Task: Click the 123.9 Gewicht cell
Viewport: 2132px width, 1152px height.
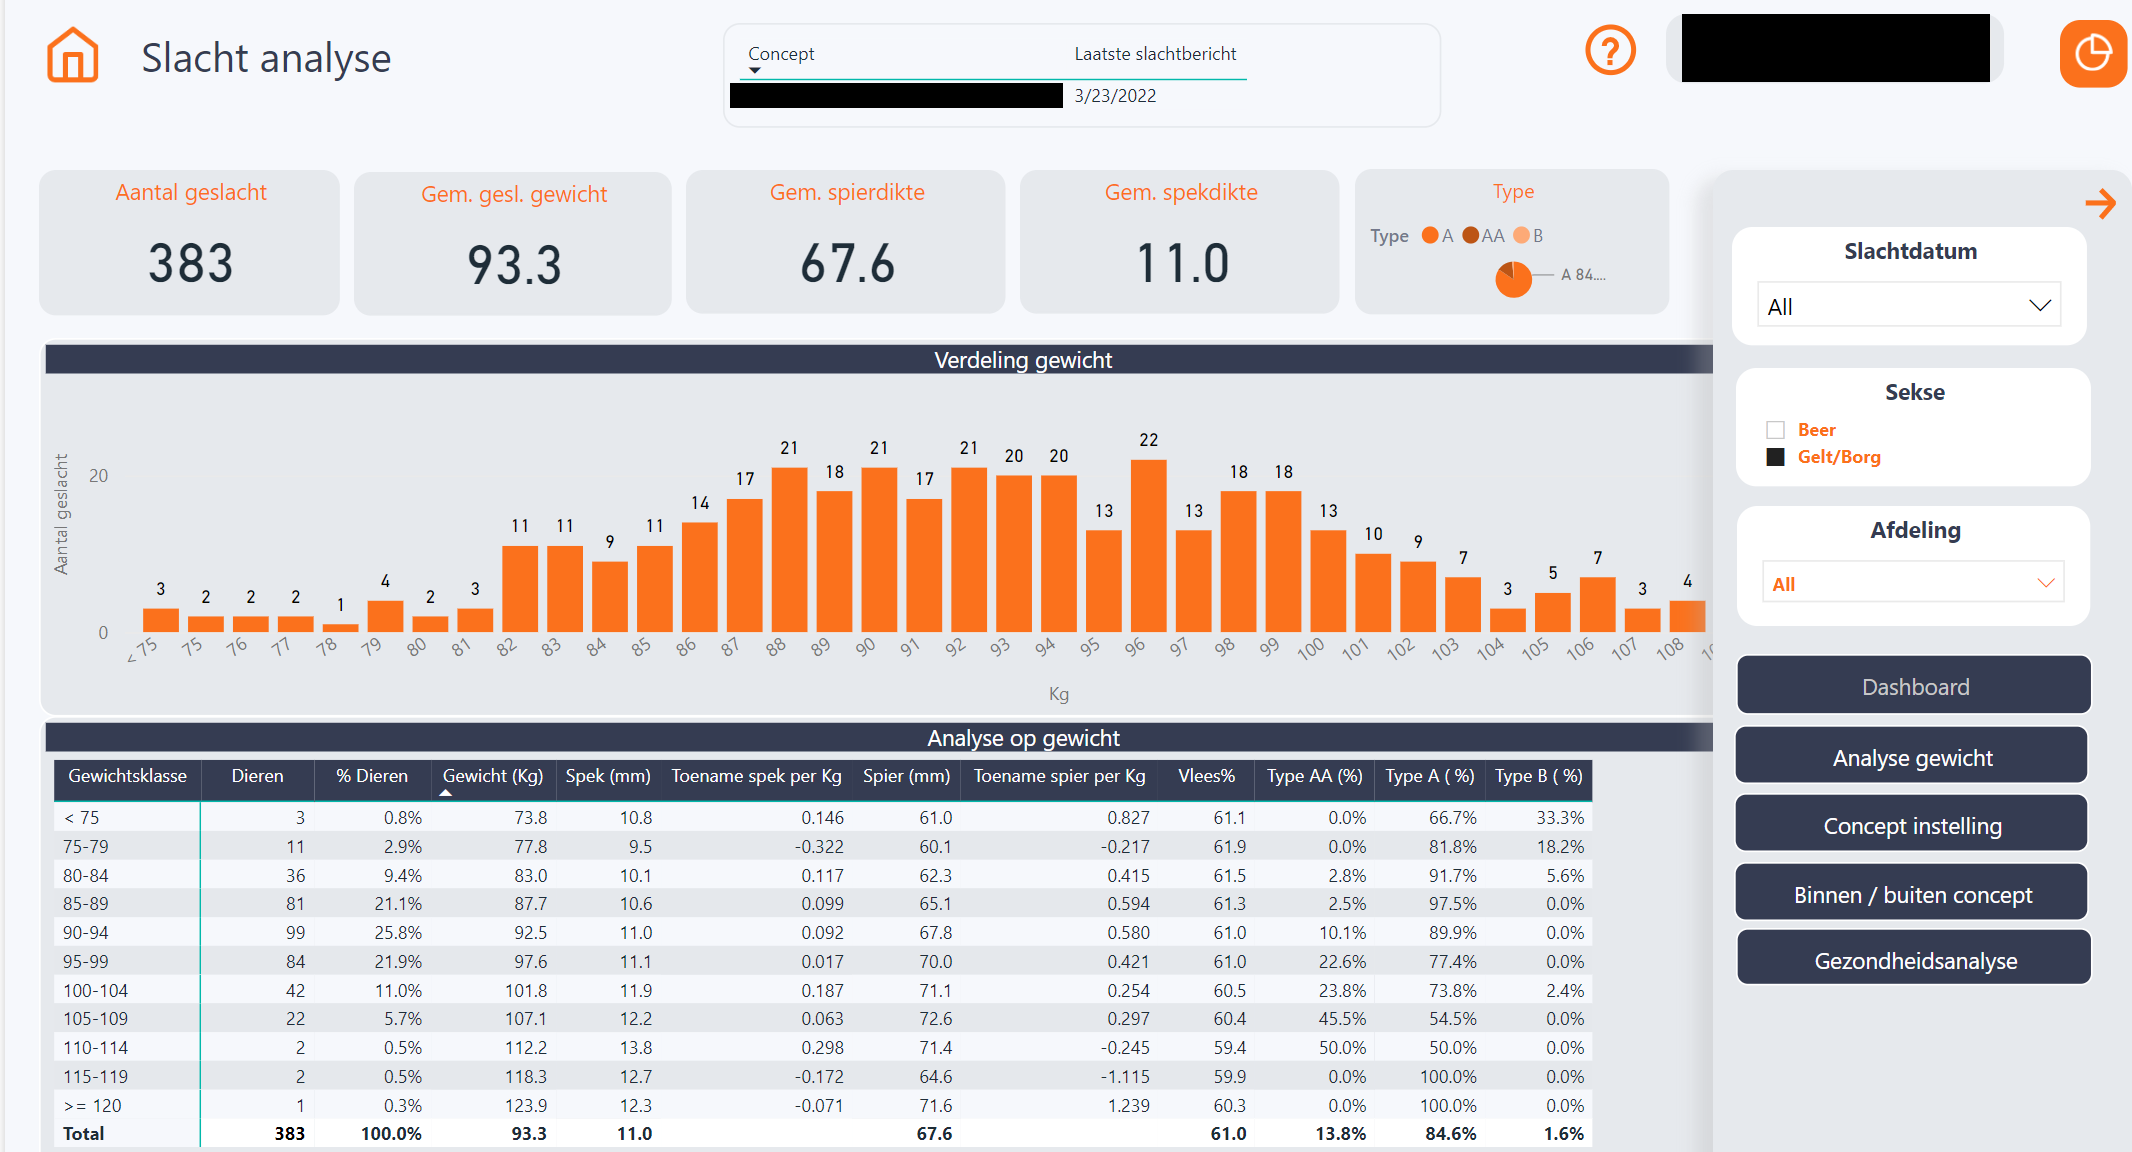Action: (x=526, y=1105)
